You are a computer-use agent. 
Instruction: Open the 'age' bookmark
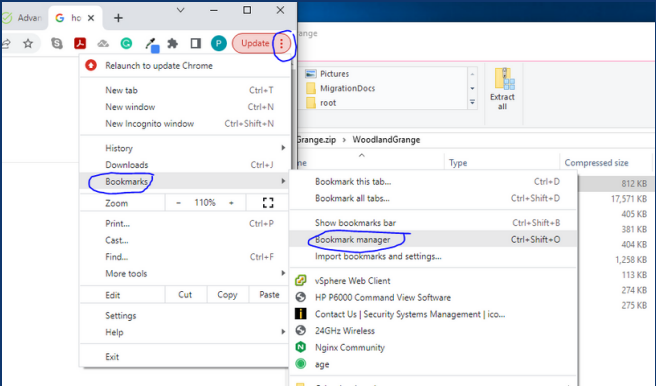[x=433, y=364]
